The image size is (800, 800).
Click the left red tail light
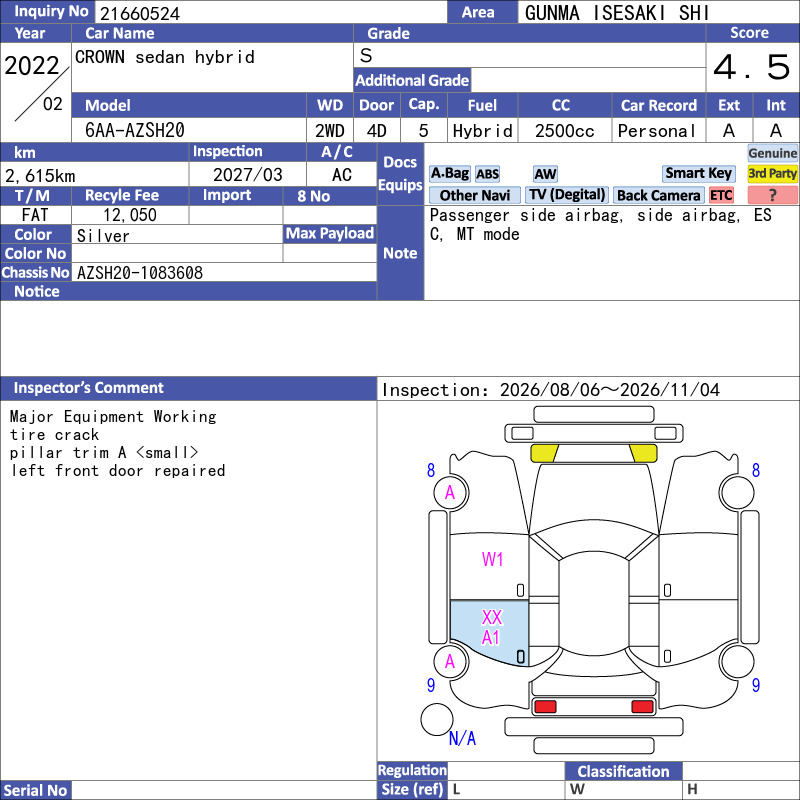point(545,707)
